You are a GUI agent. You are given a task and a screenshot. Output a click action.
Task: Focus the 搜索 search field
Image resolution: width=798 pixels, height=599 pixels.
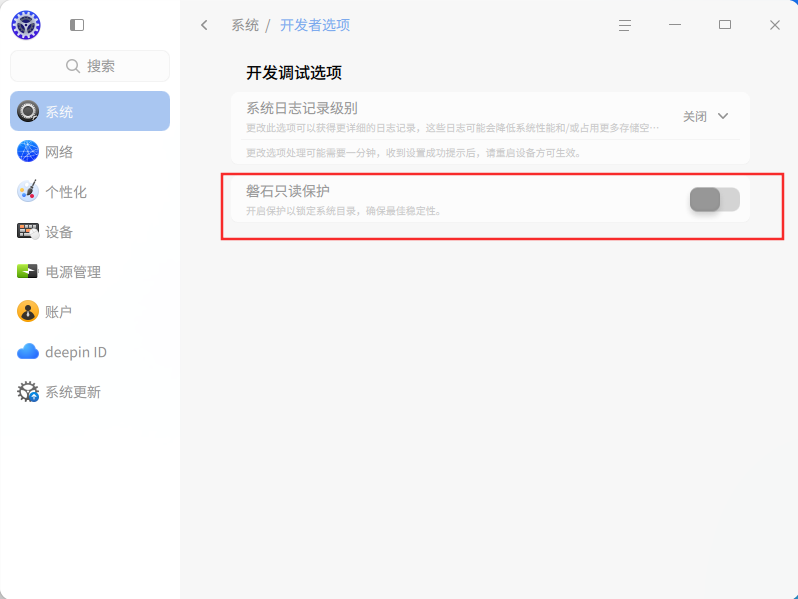point(90,66)
